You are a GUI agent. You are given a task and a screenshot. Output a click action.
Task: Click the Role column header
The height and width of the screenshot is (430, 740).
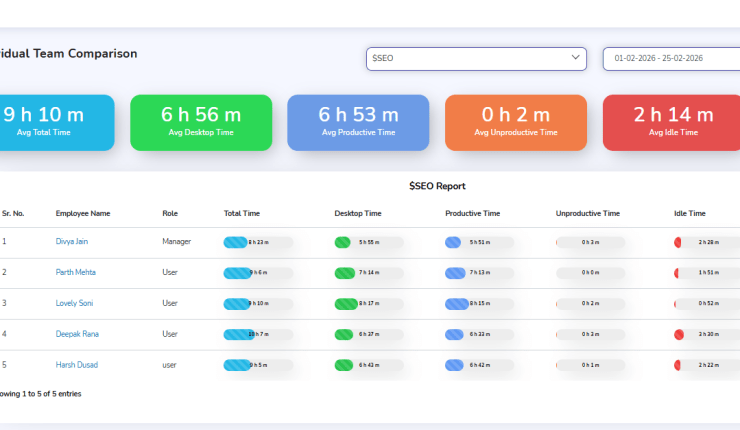[170, 213]
